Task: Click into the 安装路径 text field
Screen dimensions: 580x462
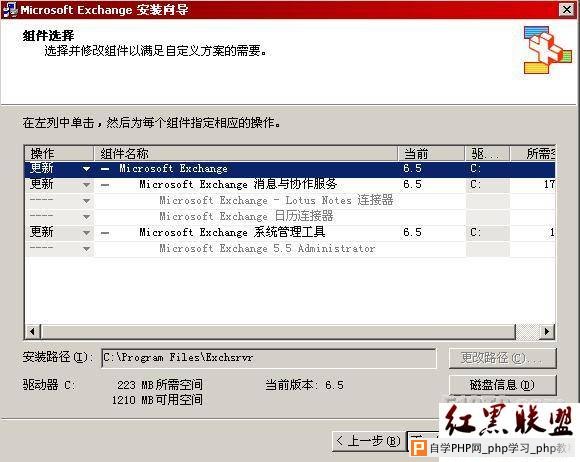Action: pos(269,358)
